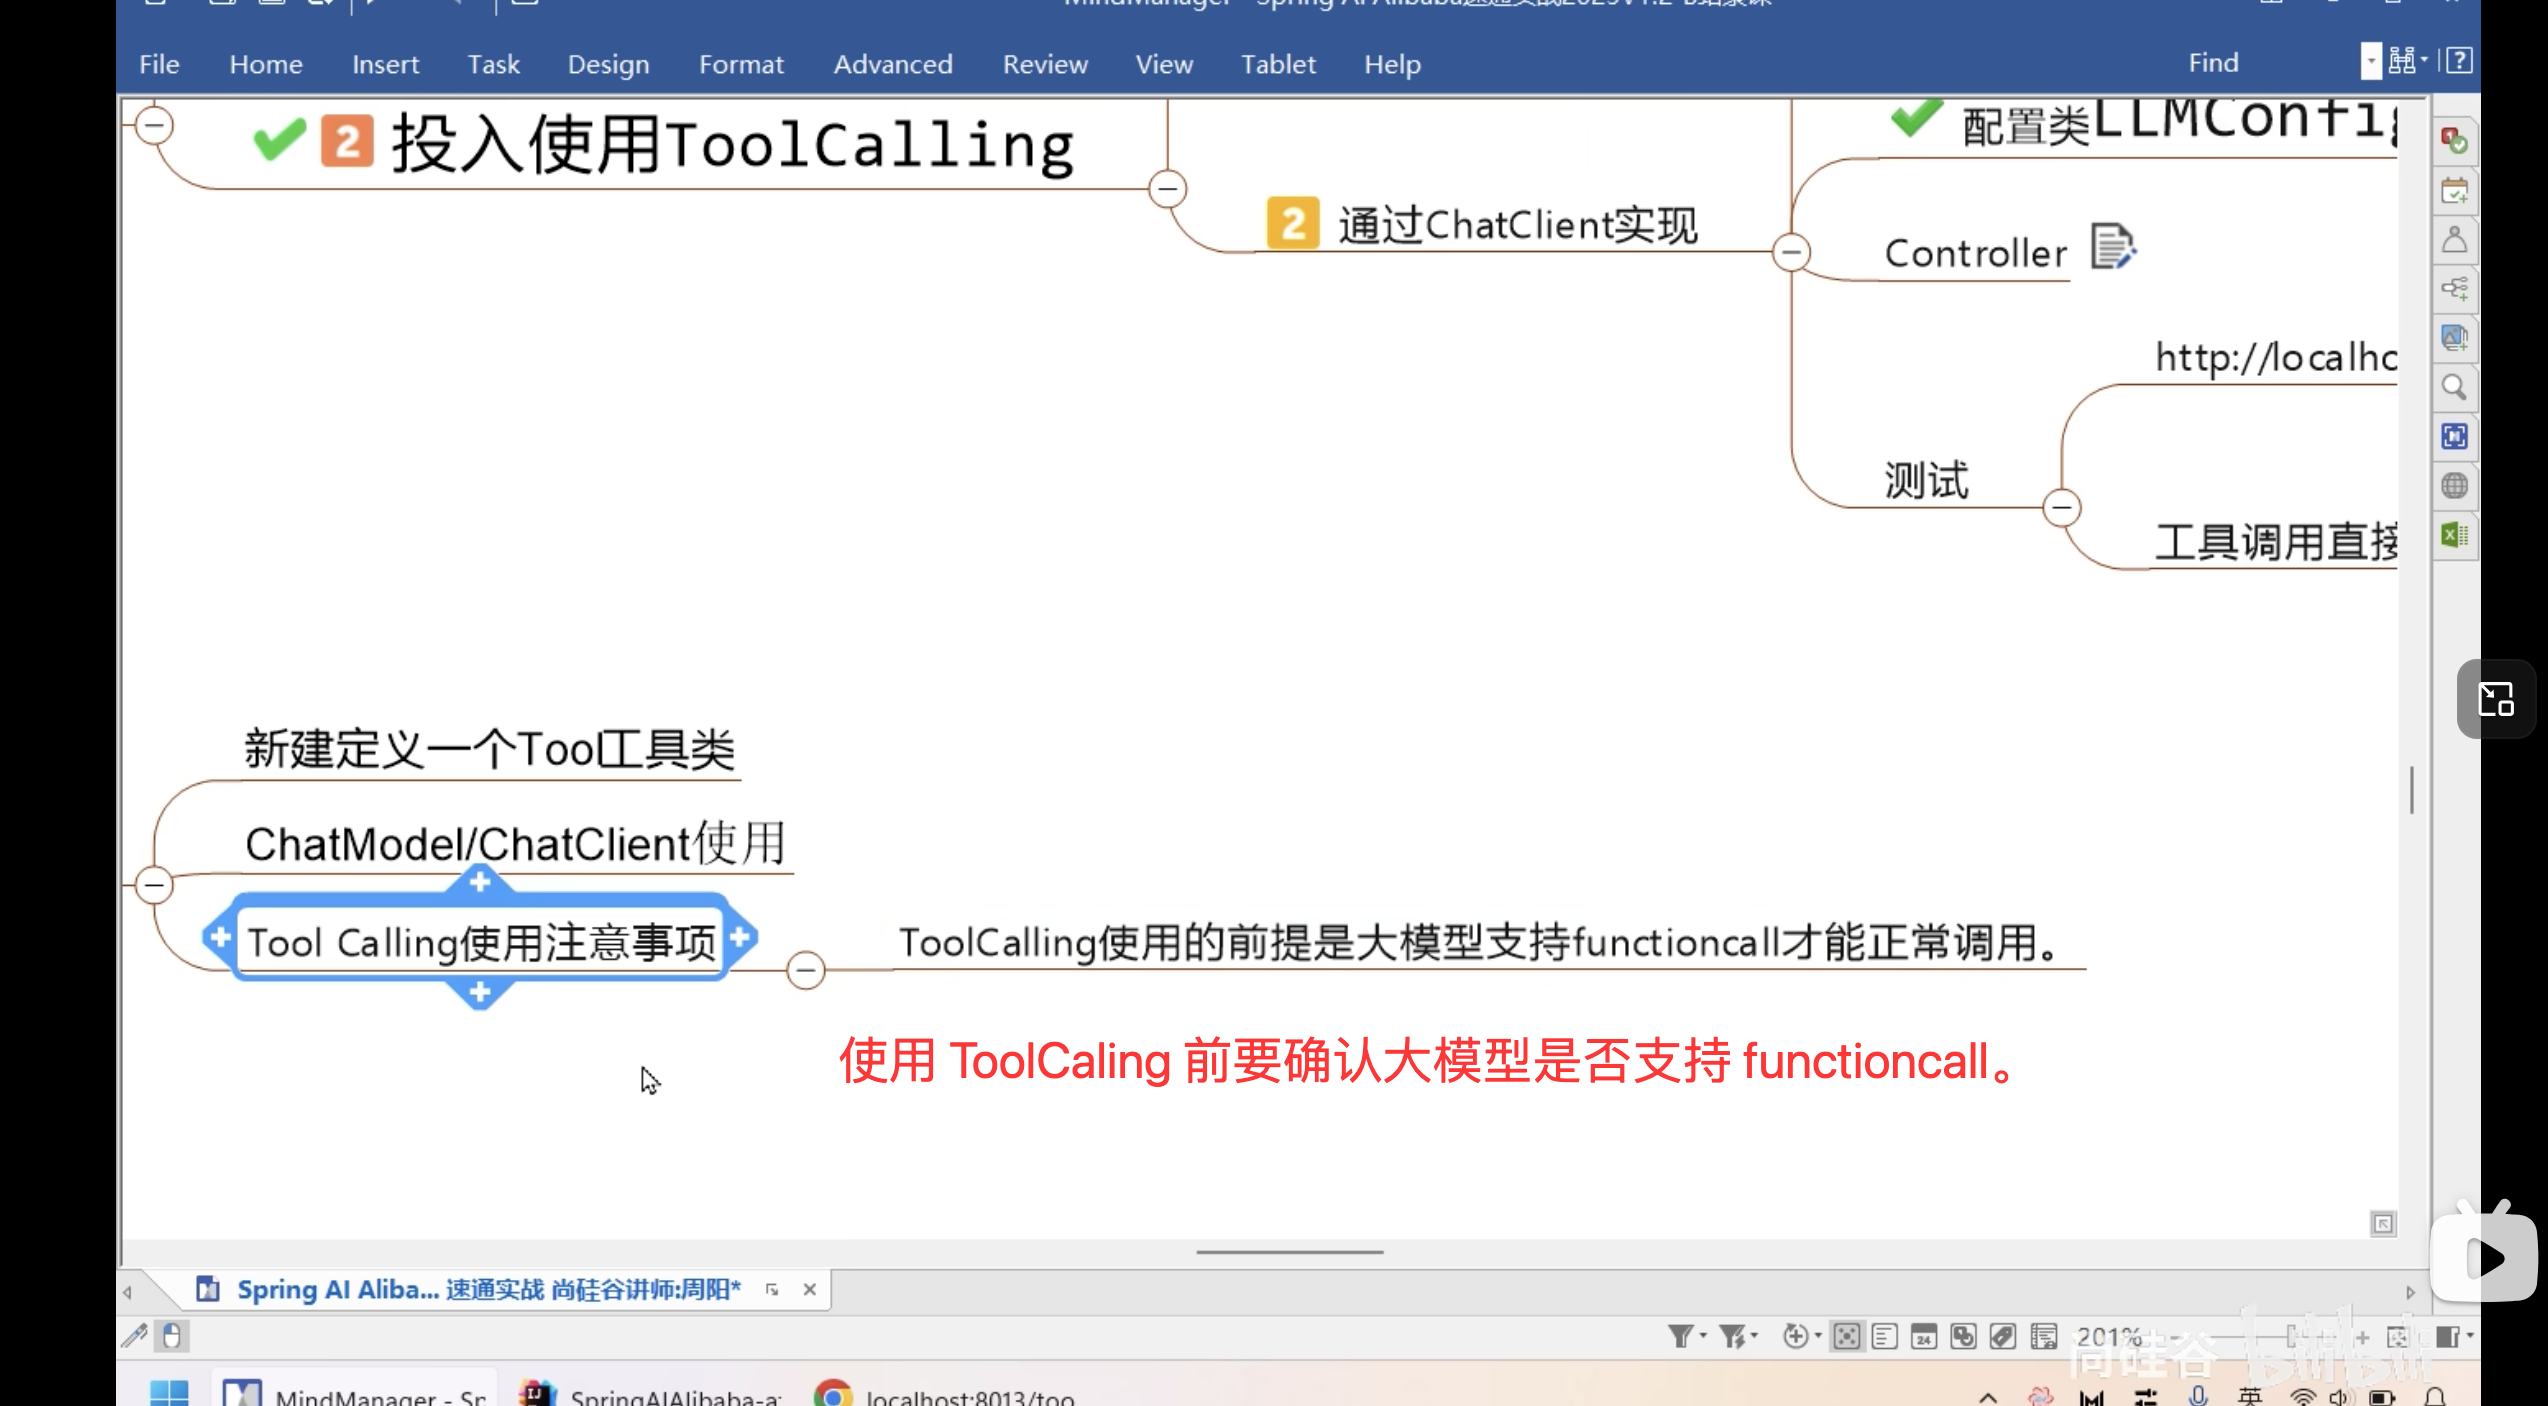Open the Advanced ribbon tab
2548x1406 pixels.
coord(892,64)
